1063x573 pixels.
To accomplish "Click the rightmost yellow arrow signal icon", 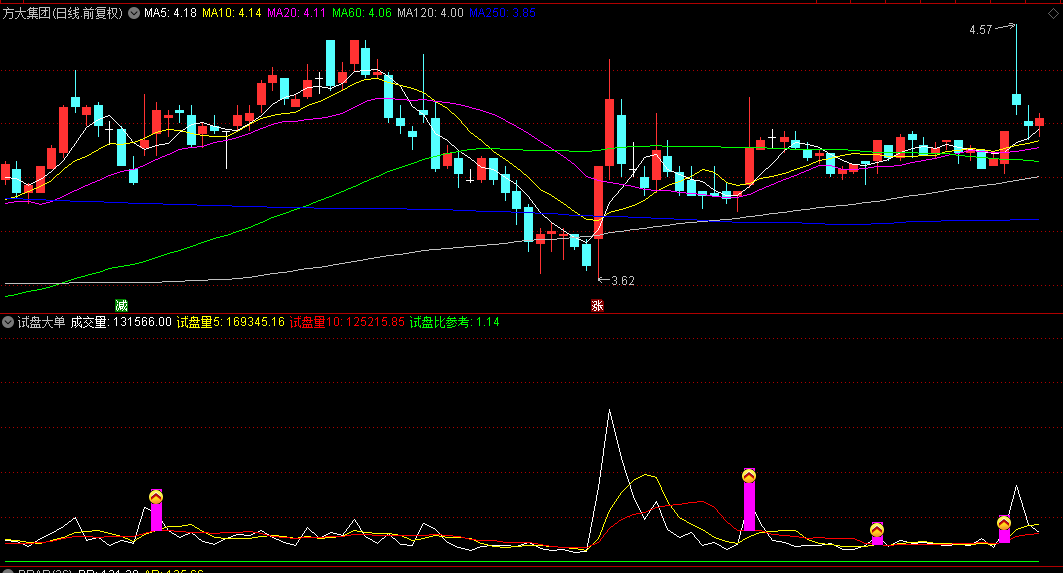I will tap(1004, 523).
